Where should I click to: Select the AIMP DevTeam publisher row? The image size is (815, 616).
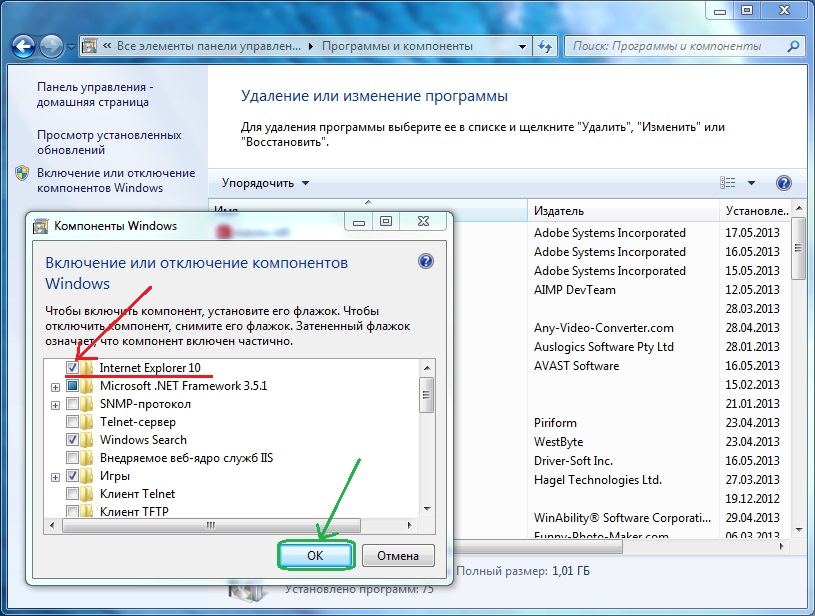click(x=575, y=290)
